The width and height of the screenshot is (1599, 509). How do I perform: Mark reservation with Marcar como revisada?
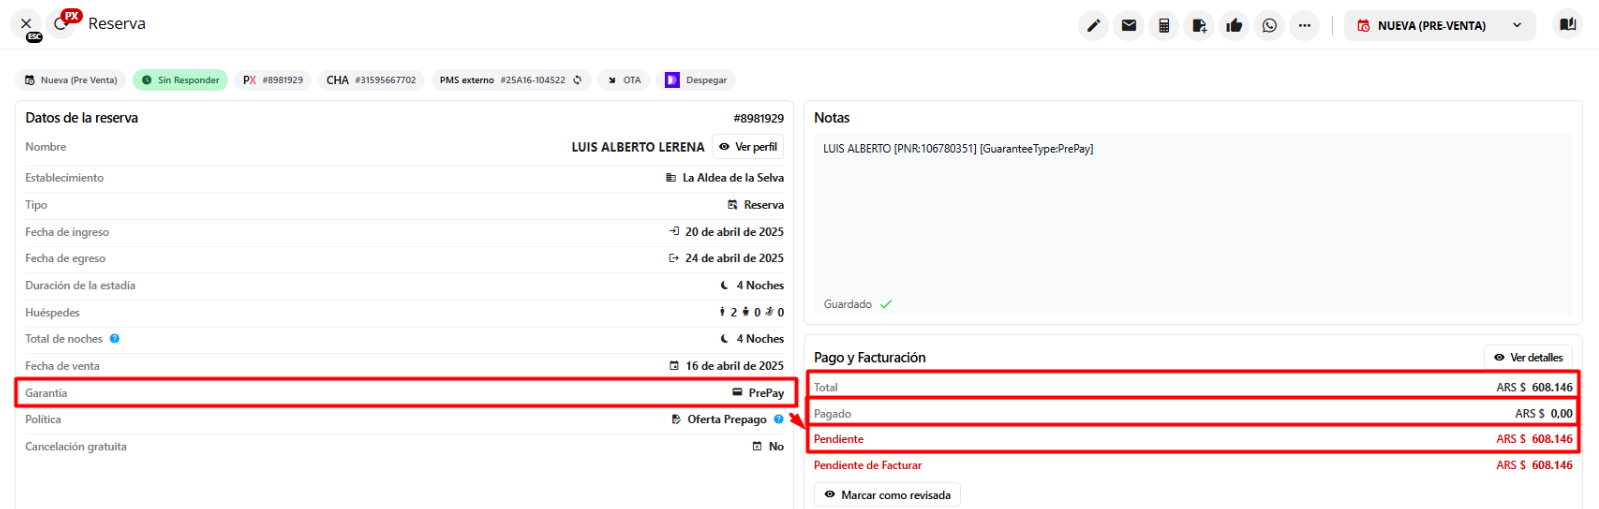[x=886, y=495]
